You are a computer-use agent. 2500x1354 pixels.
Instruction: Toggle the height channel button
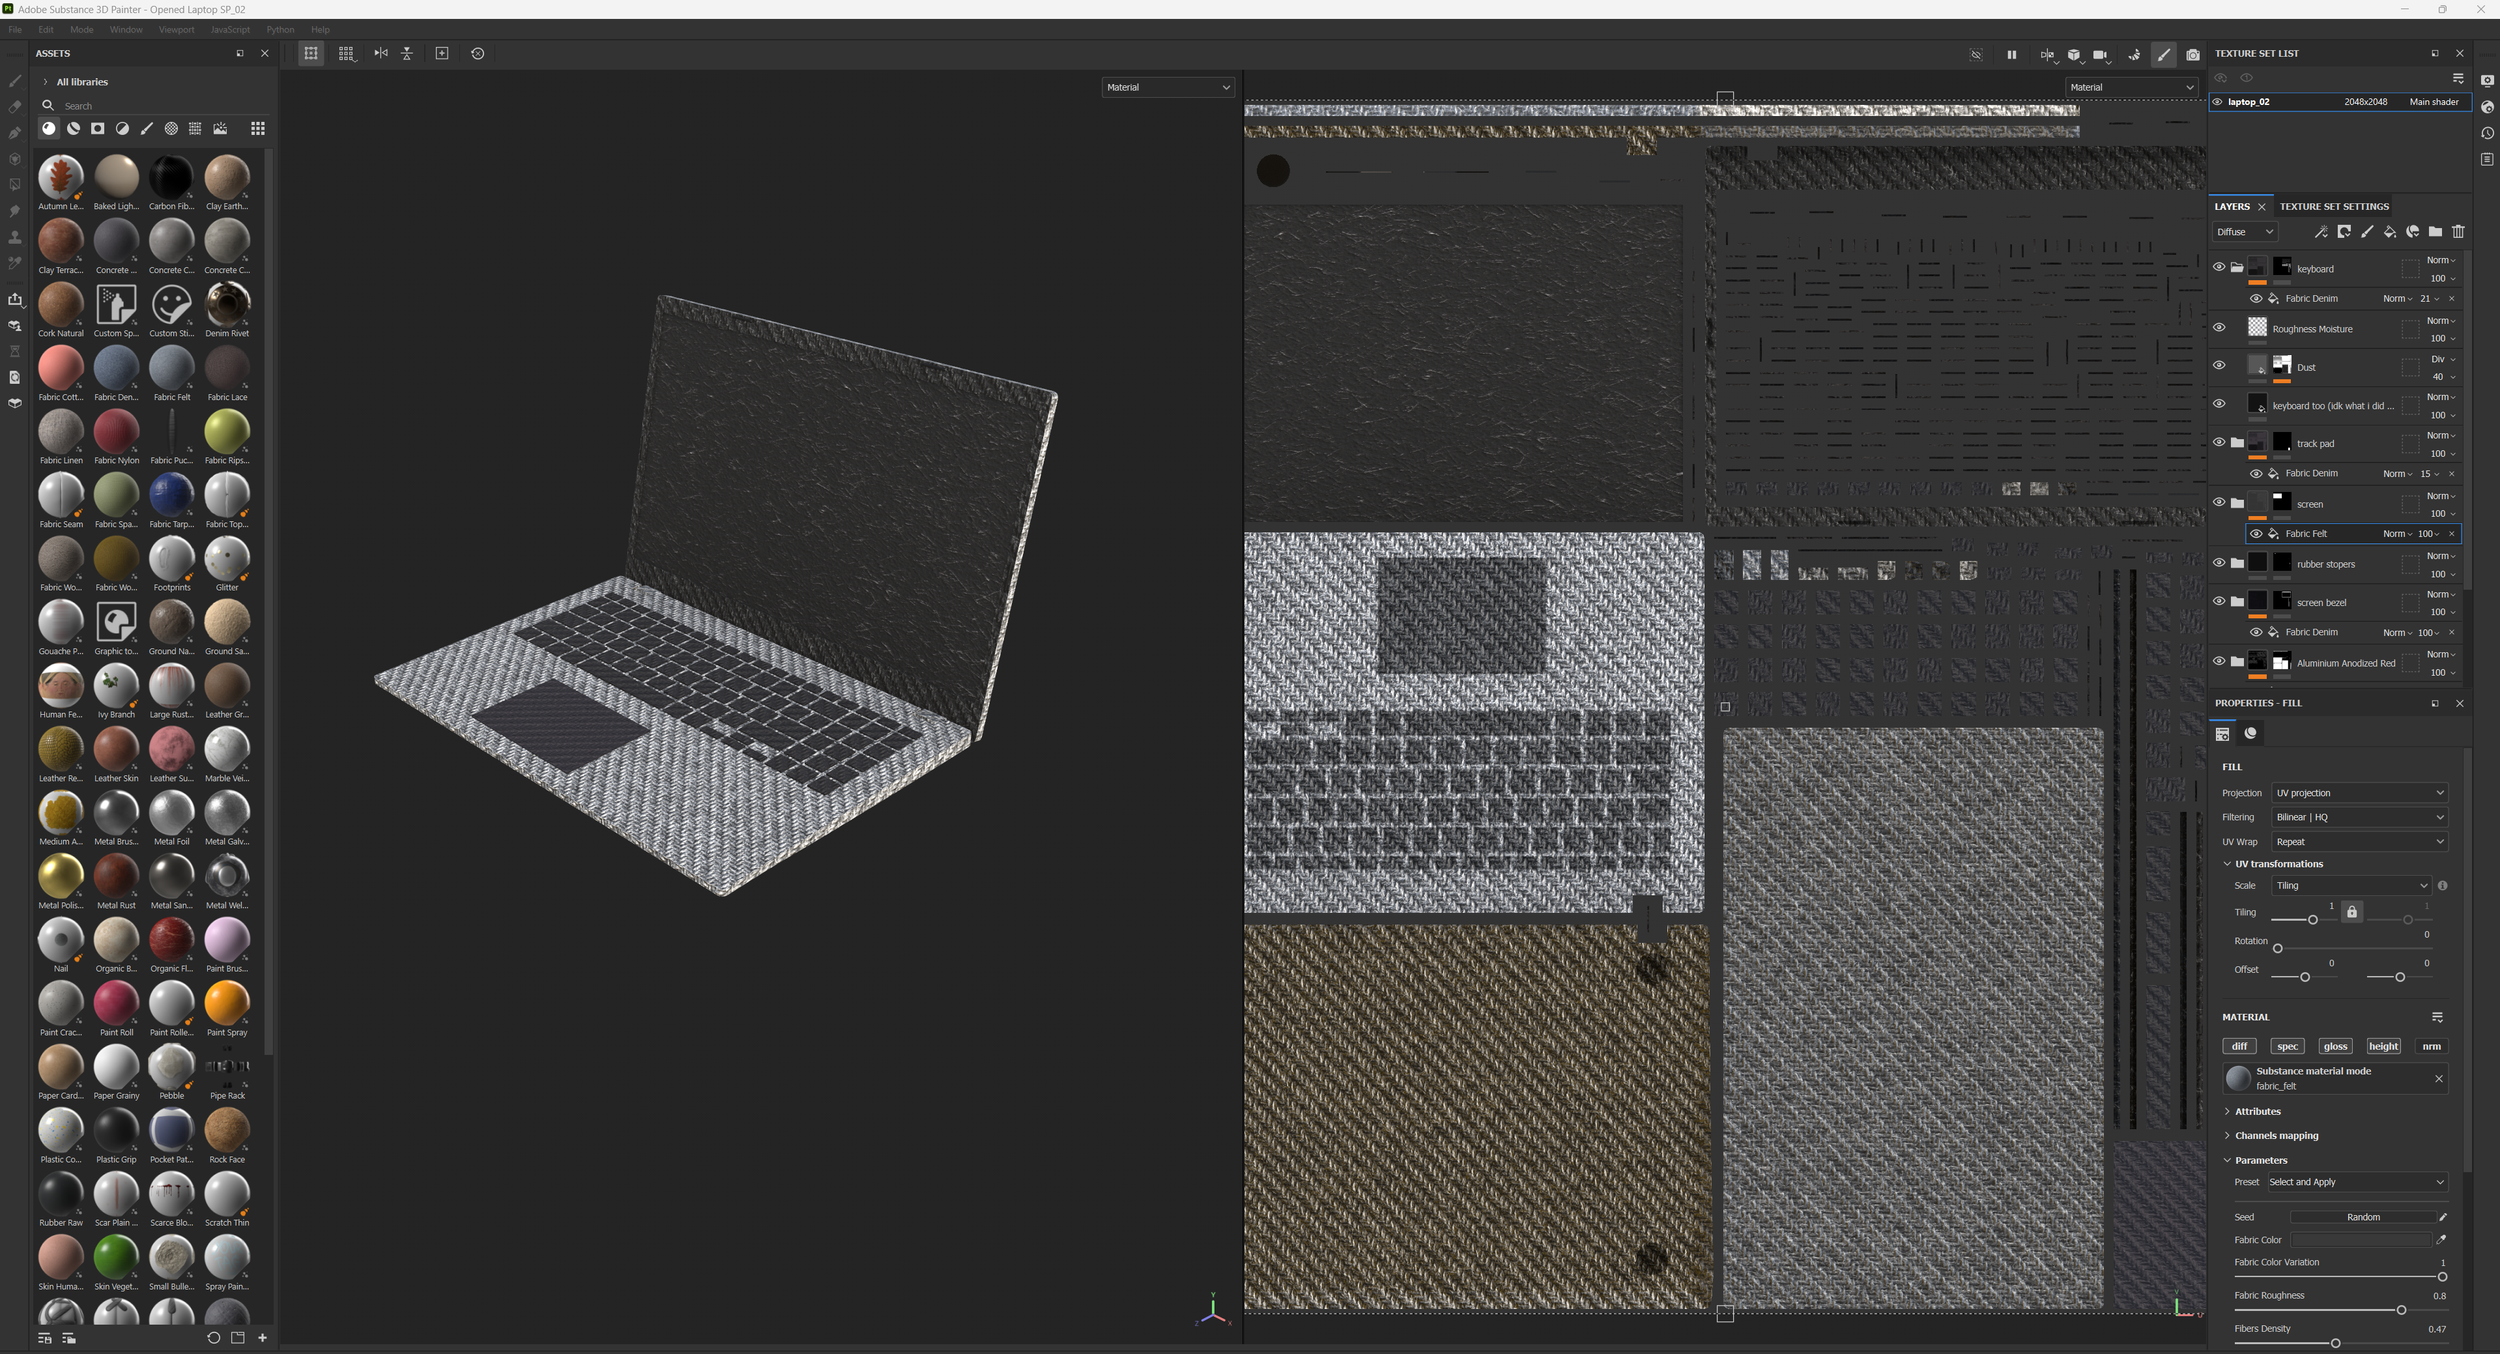click(2383, 1046)
